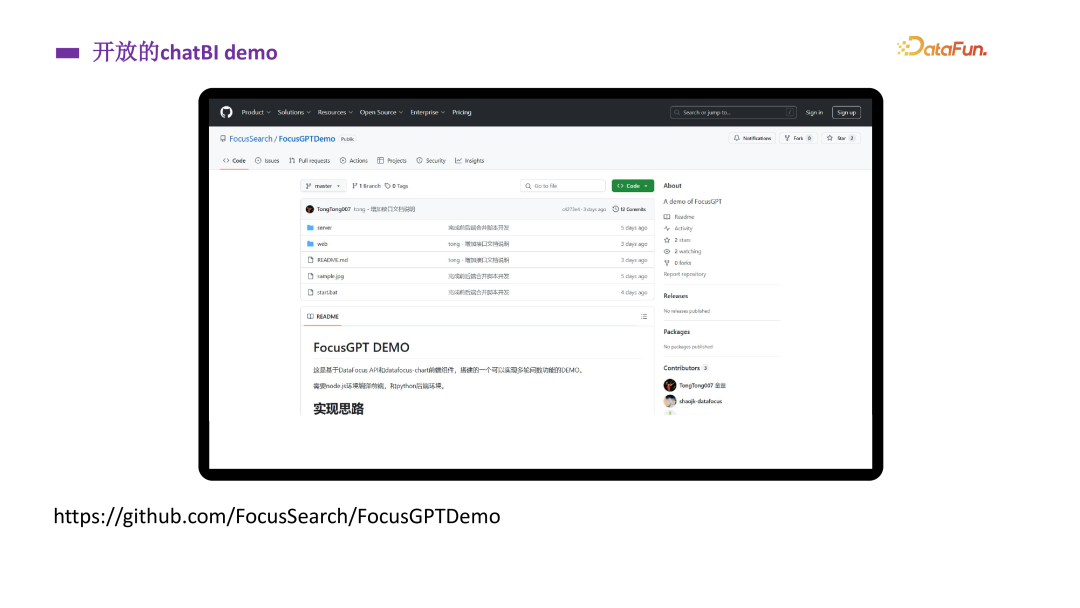The height and width of the screenshot is (608, 1080).
Task: Click the 2 watching link
Action: coord(682,251)
